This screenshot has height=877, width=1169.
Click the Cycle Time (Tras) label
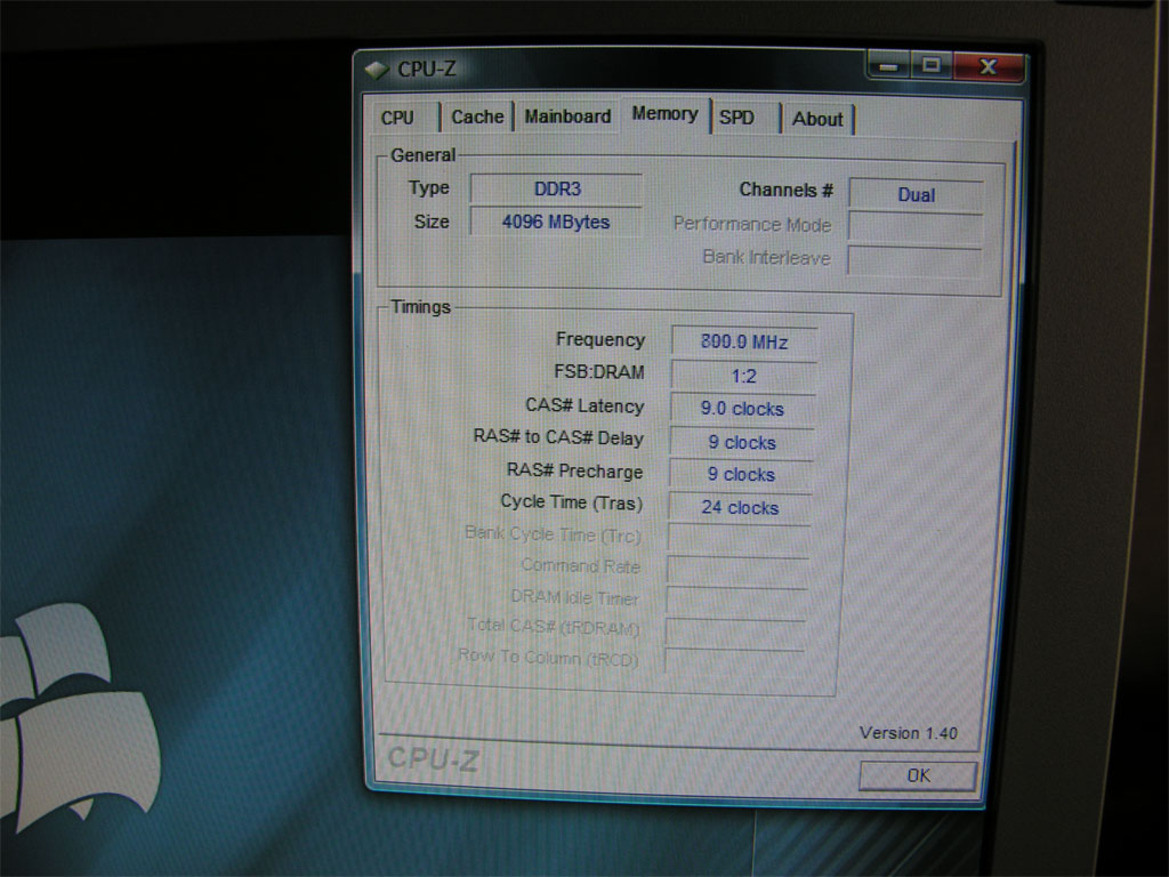(x=571, y=503)
